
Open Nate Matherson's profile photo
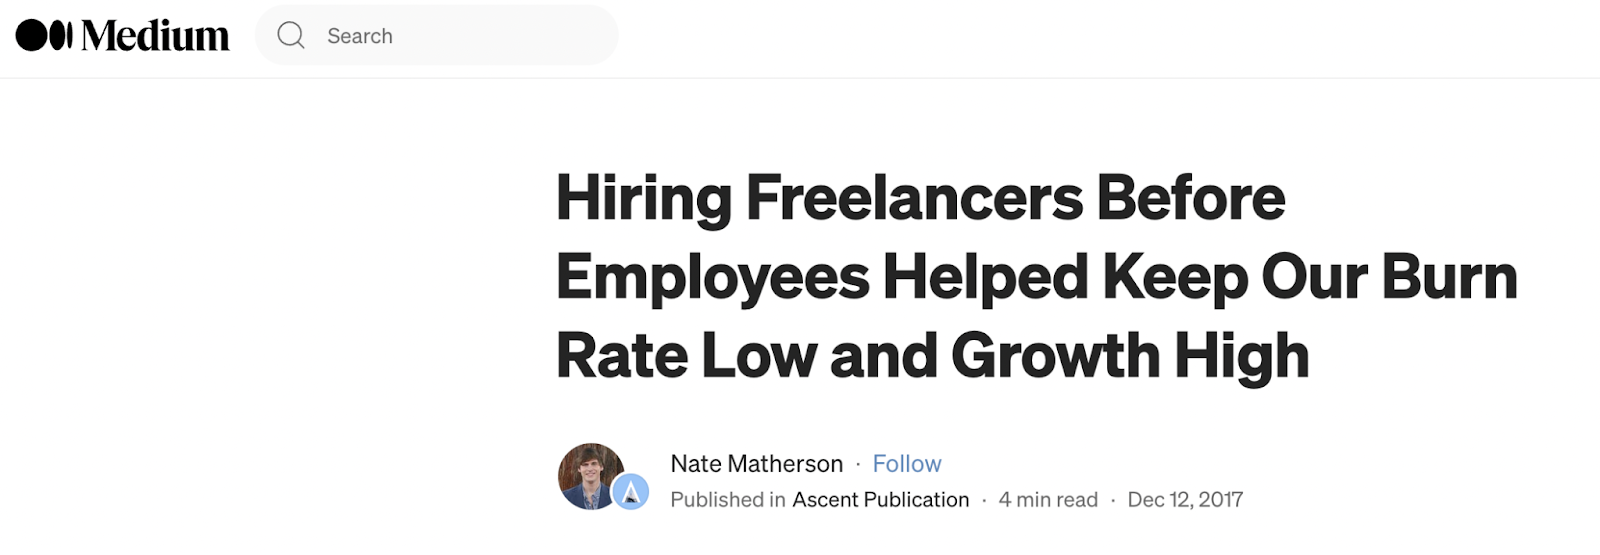589,474
